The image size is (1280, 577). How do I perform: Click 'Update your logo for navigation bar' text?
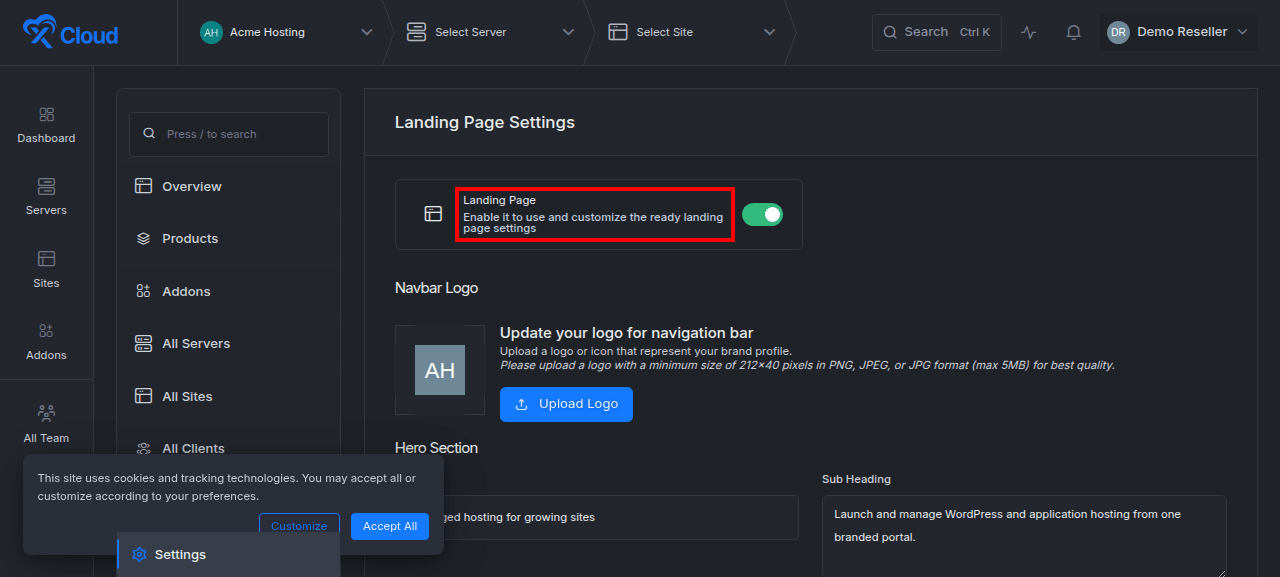pyautogui.click(x=627, y=333)
